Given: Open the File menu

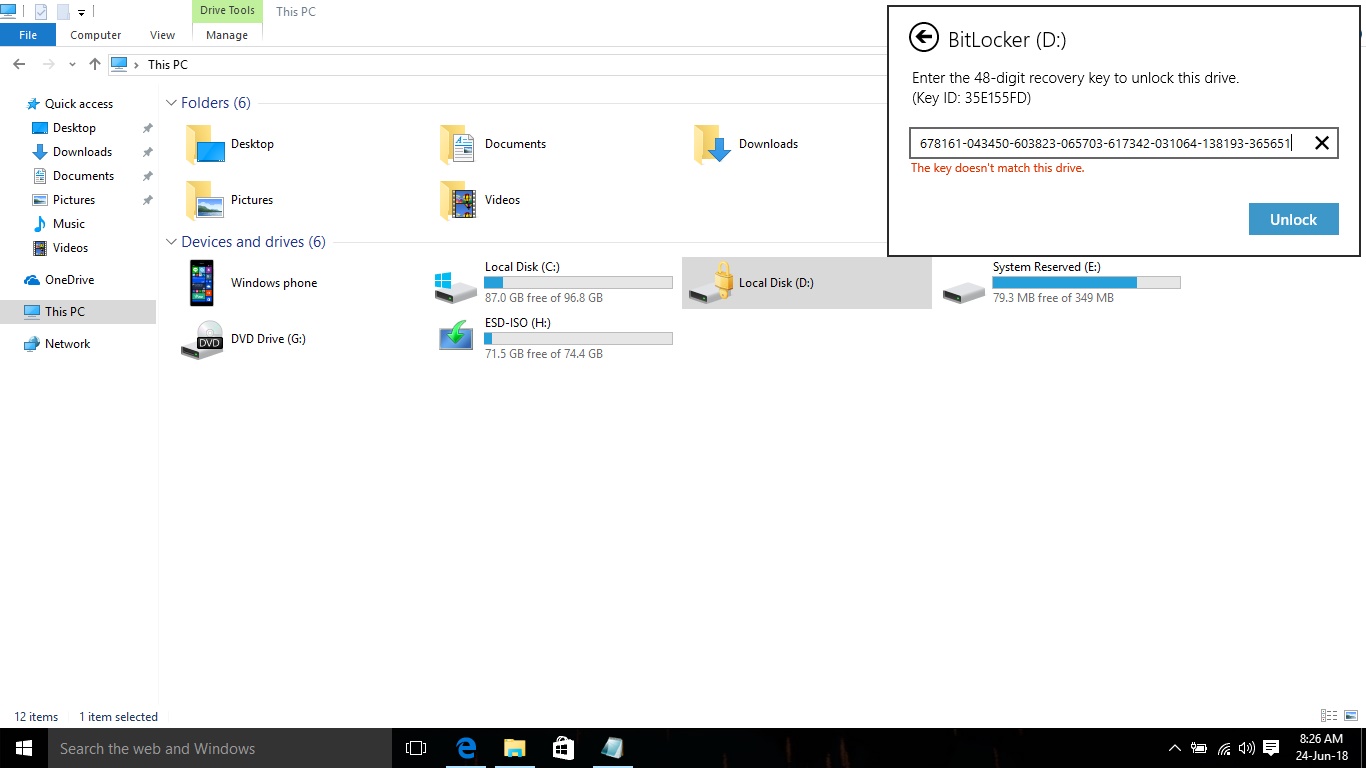Looking at the screenshot, I should point(28,35).
